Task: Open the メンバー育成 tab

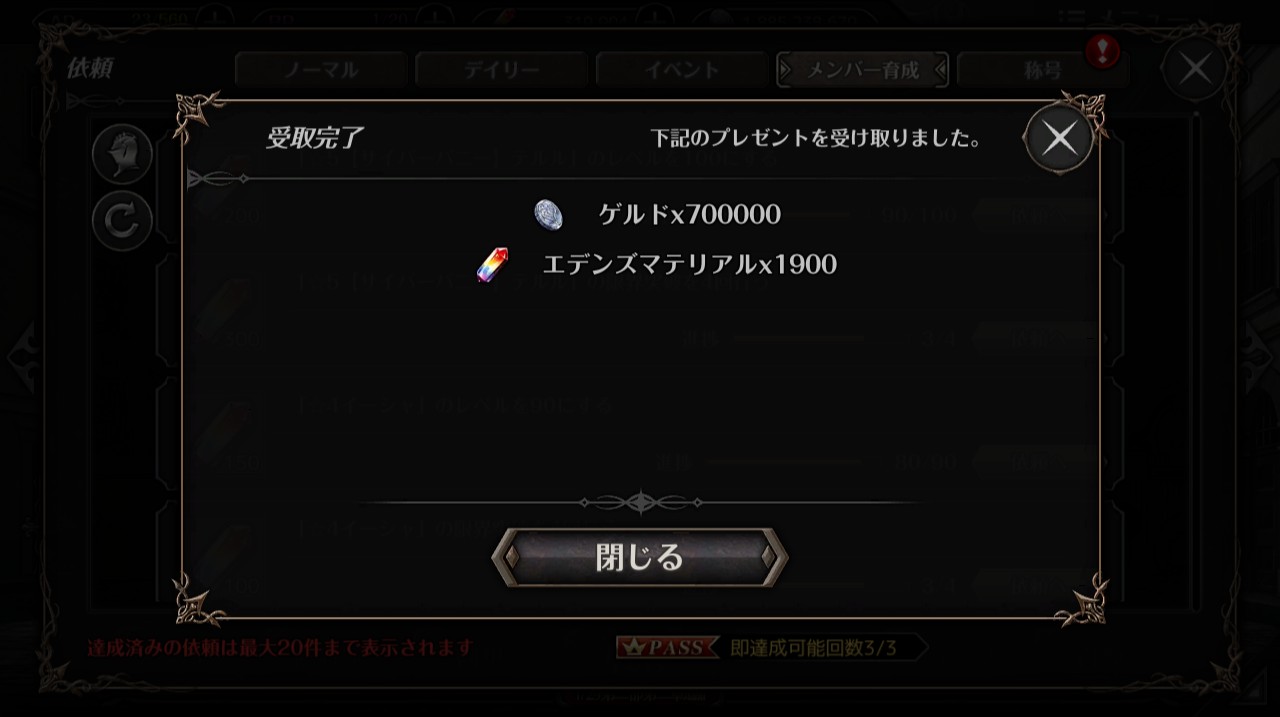Action: (863, 70)
